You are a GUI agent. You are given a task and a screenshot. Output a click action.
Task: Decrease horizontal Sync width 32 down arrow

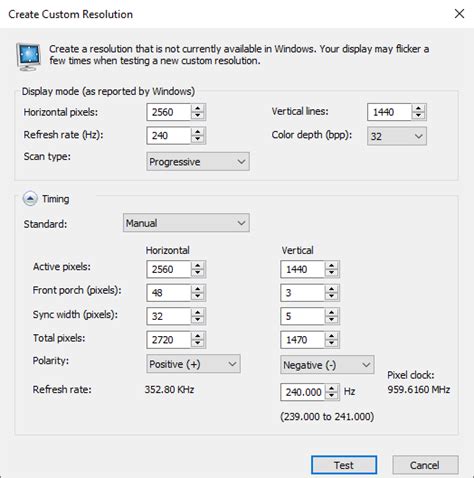[x=198, y=320]
